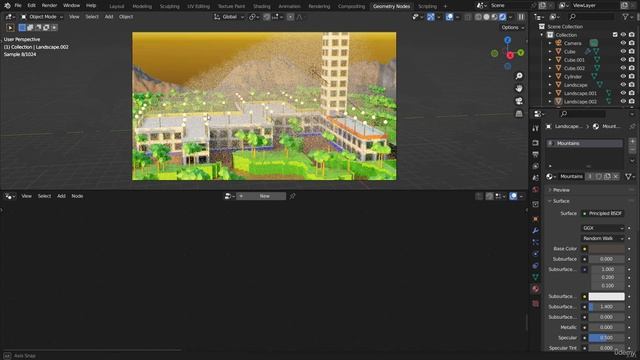This screenshot has height=360, width=640.
Task: Open the Object Data properties tab
Action: [x=536, y=277]
